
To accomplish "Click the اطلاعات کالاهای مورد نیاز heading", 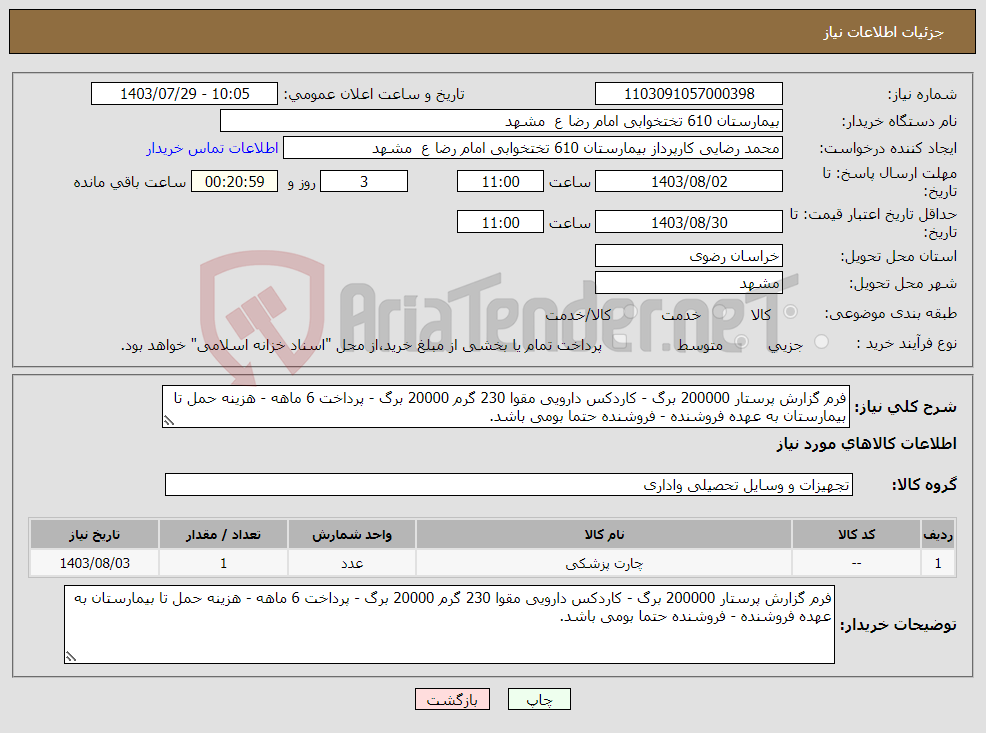I will tap(866, 444).
